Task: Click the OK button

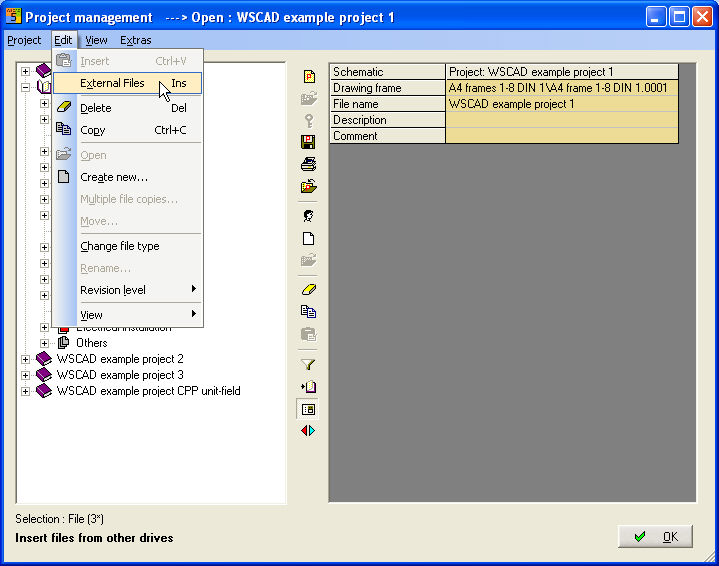Action: click(x=655, y=536)
